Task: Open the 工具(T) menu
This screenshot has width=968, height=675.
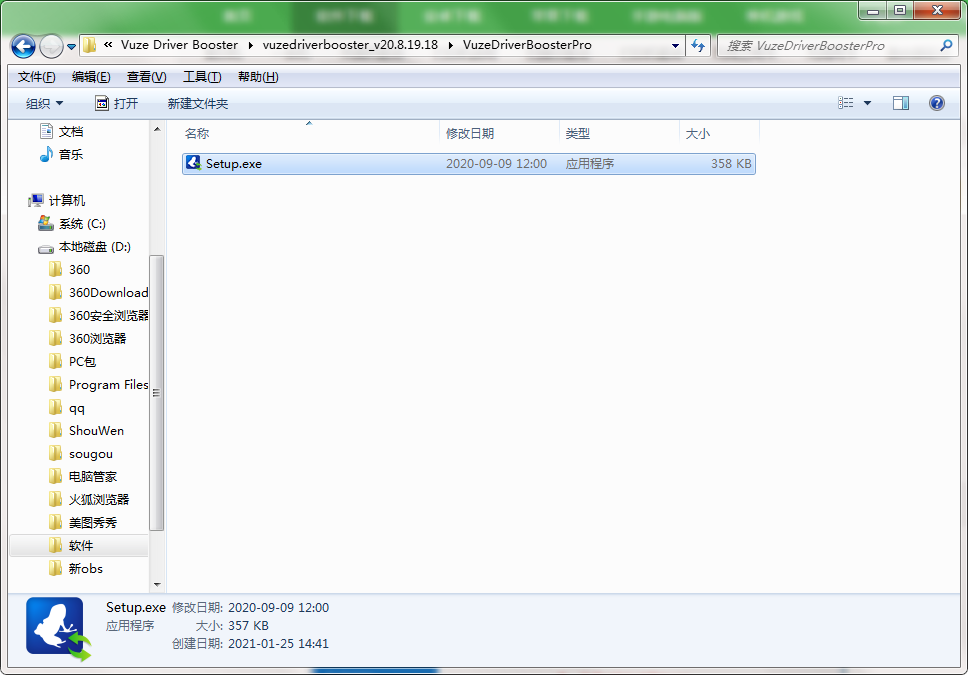Action: [x=202, y=77]
